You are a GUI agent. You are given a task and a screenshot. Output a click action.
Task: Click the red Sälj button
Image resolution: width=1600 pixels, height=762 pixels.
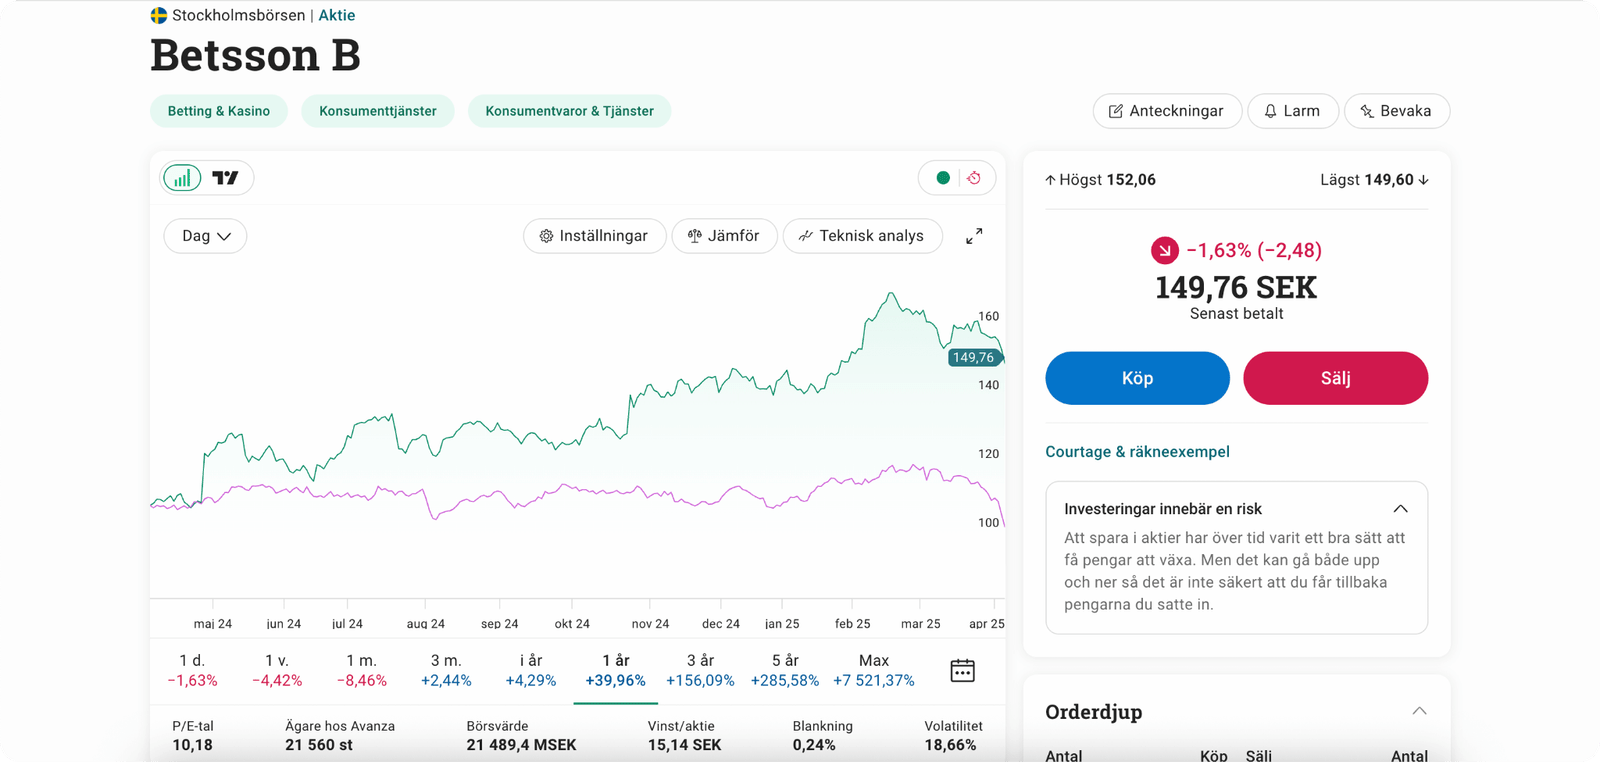(1335, 378)
